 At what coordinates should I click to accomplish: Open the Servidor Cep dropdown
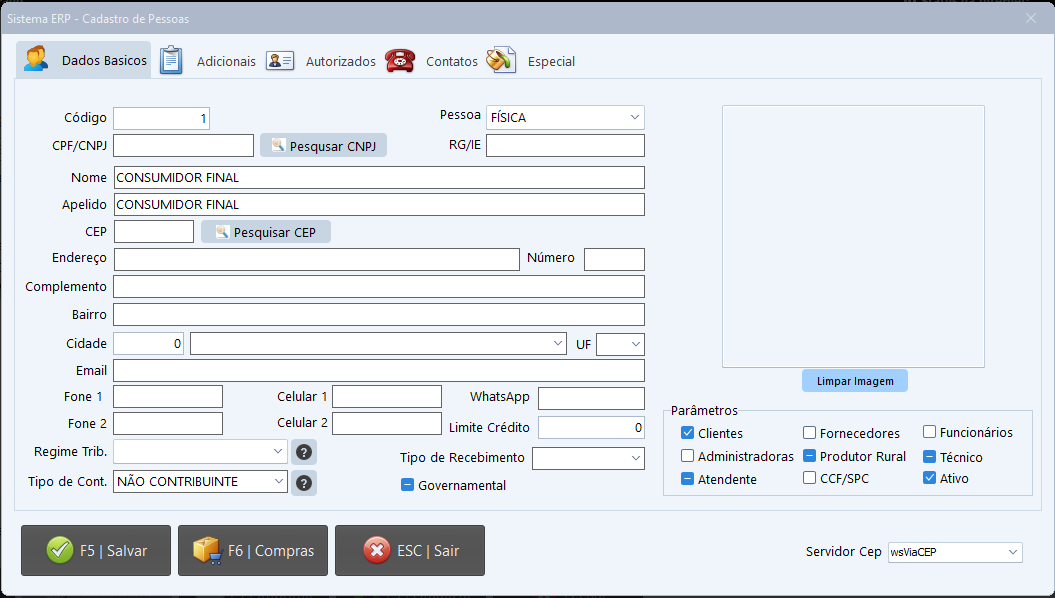(955, 552)
